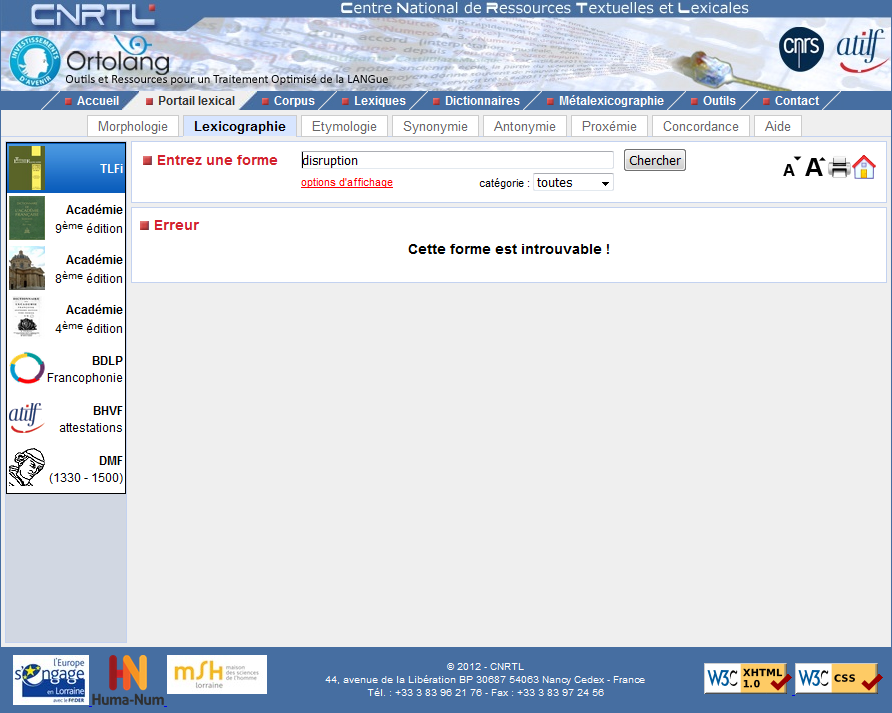
Task: Switch to the Etymologie tab
Action: 344,126
